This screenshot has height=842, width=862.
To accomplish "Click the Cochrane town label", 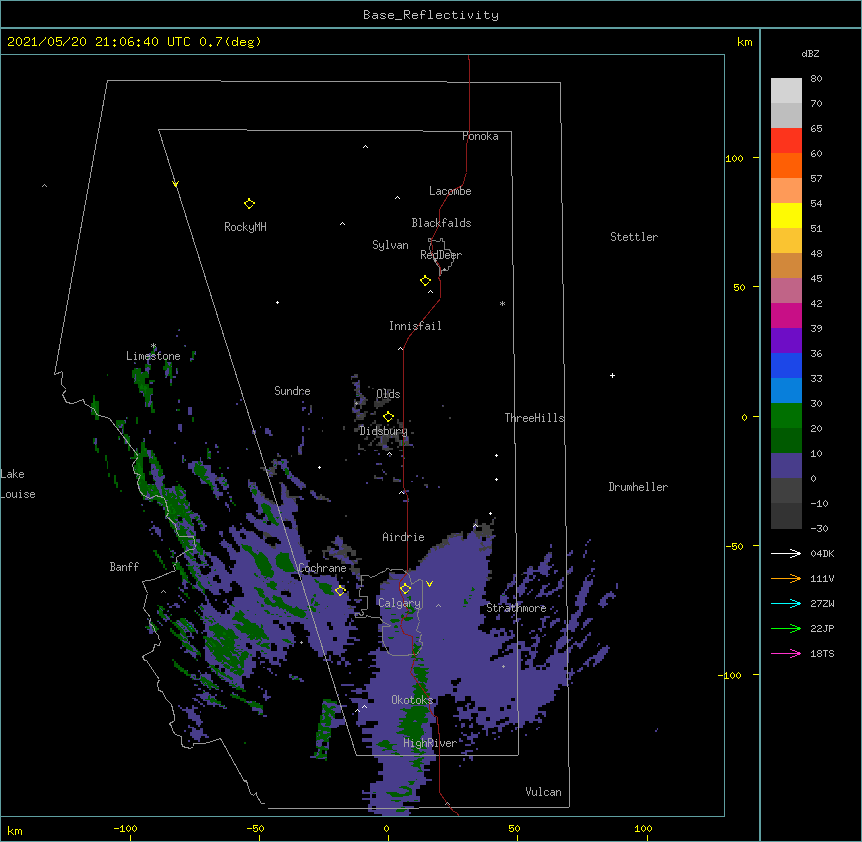I will pyautogui.click(x=322, y=568).
